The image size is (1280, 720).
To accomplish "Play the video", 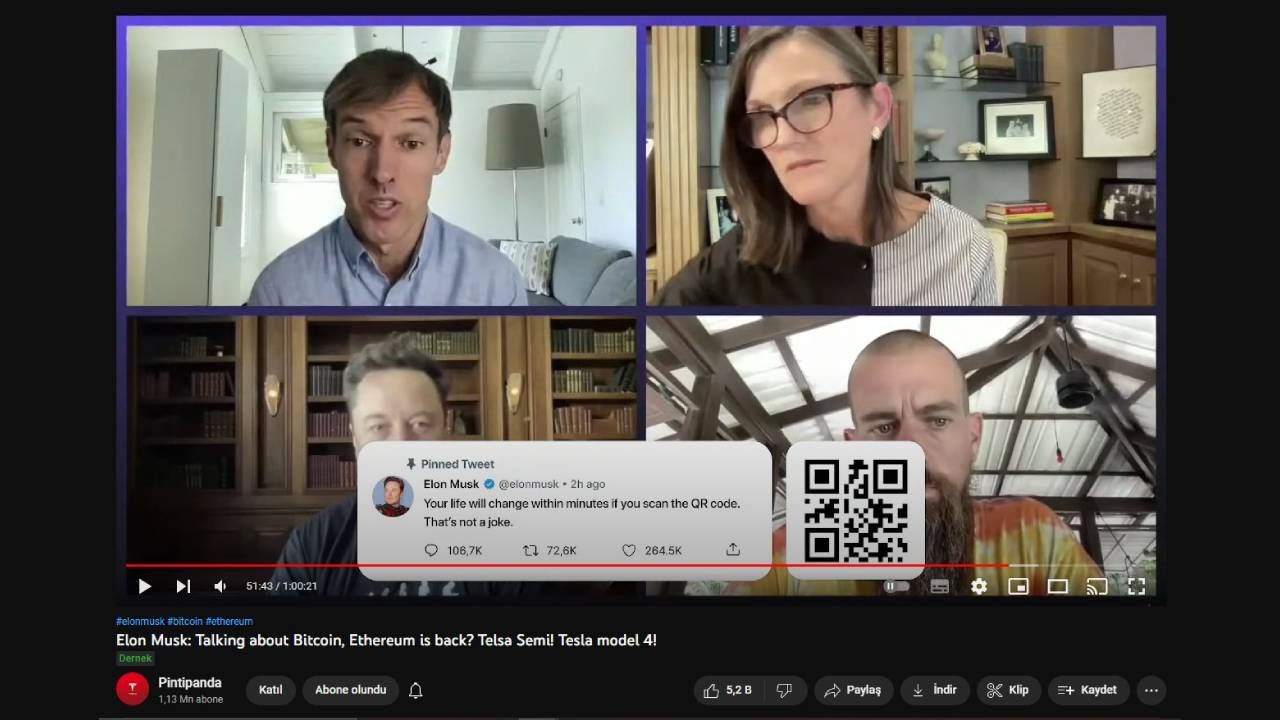I will (x=145, y=586).
